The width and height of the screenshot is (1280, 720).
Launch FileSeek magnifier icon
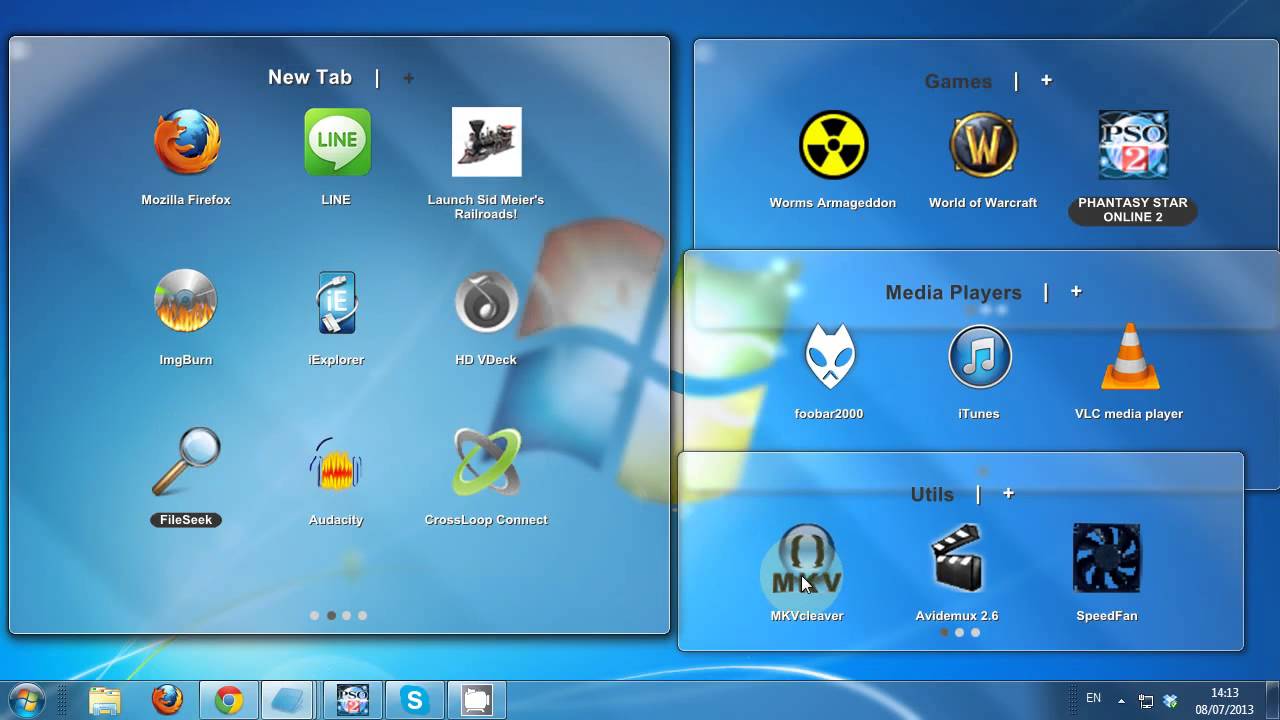[186, 461]
